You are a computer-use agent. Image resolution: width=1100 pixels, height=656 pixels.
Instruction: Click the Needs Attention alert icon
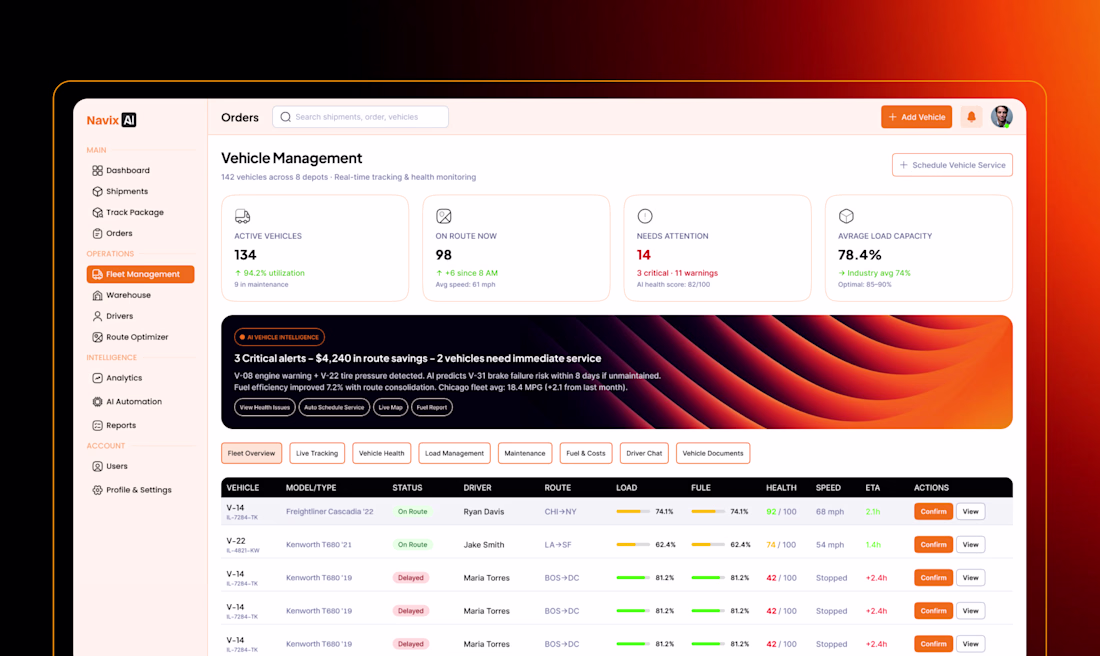coord(645,216)
